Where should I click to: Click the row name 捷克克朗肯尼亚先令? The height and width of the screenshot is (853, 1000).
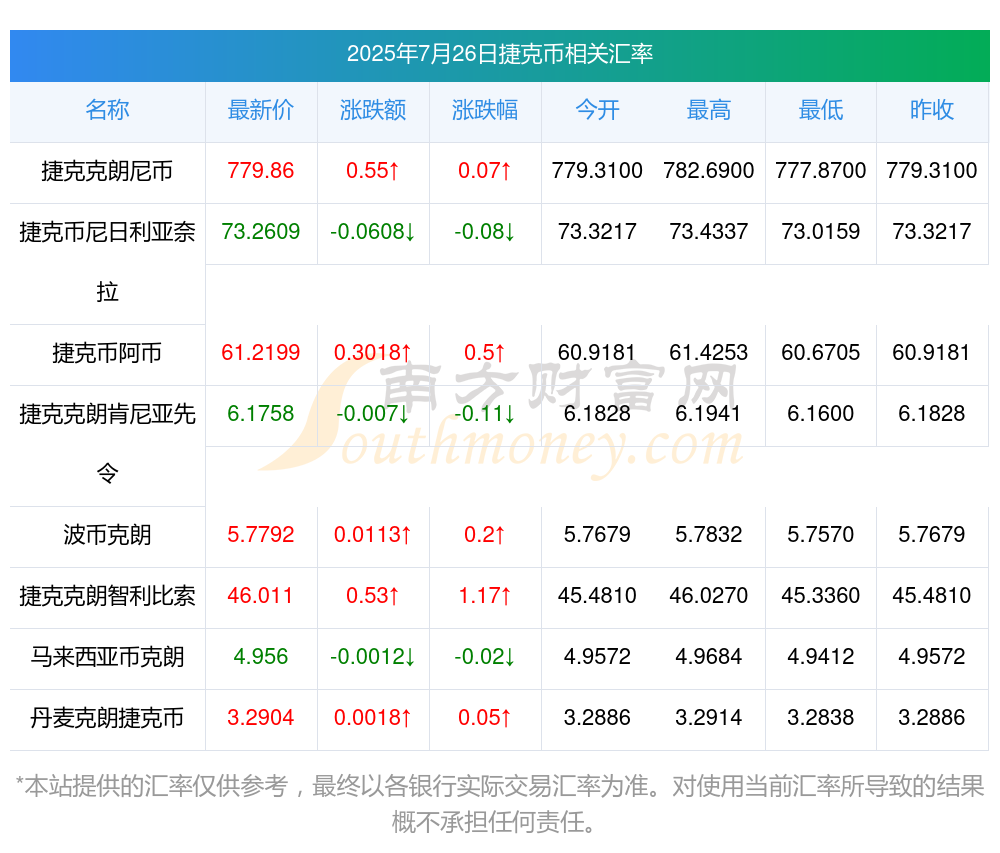click(x=107, y=444)
